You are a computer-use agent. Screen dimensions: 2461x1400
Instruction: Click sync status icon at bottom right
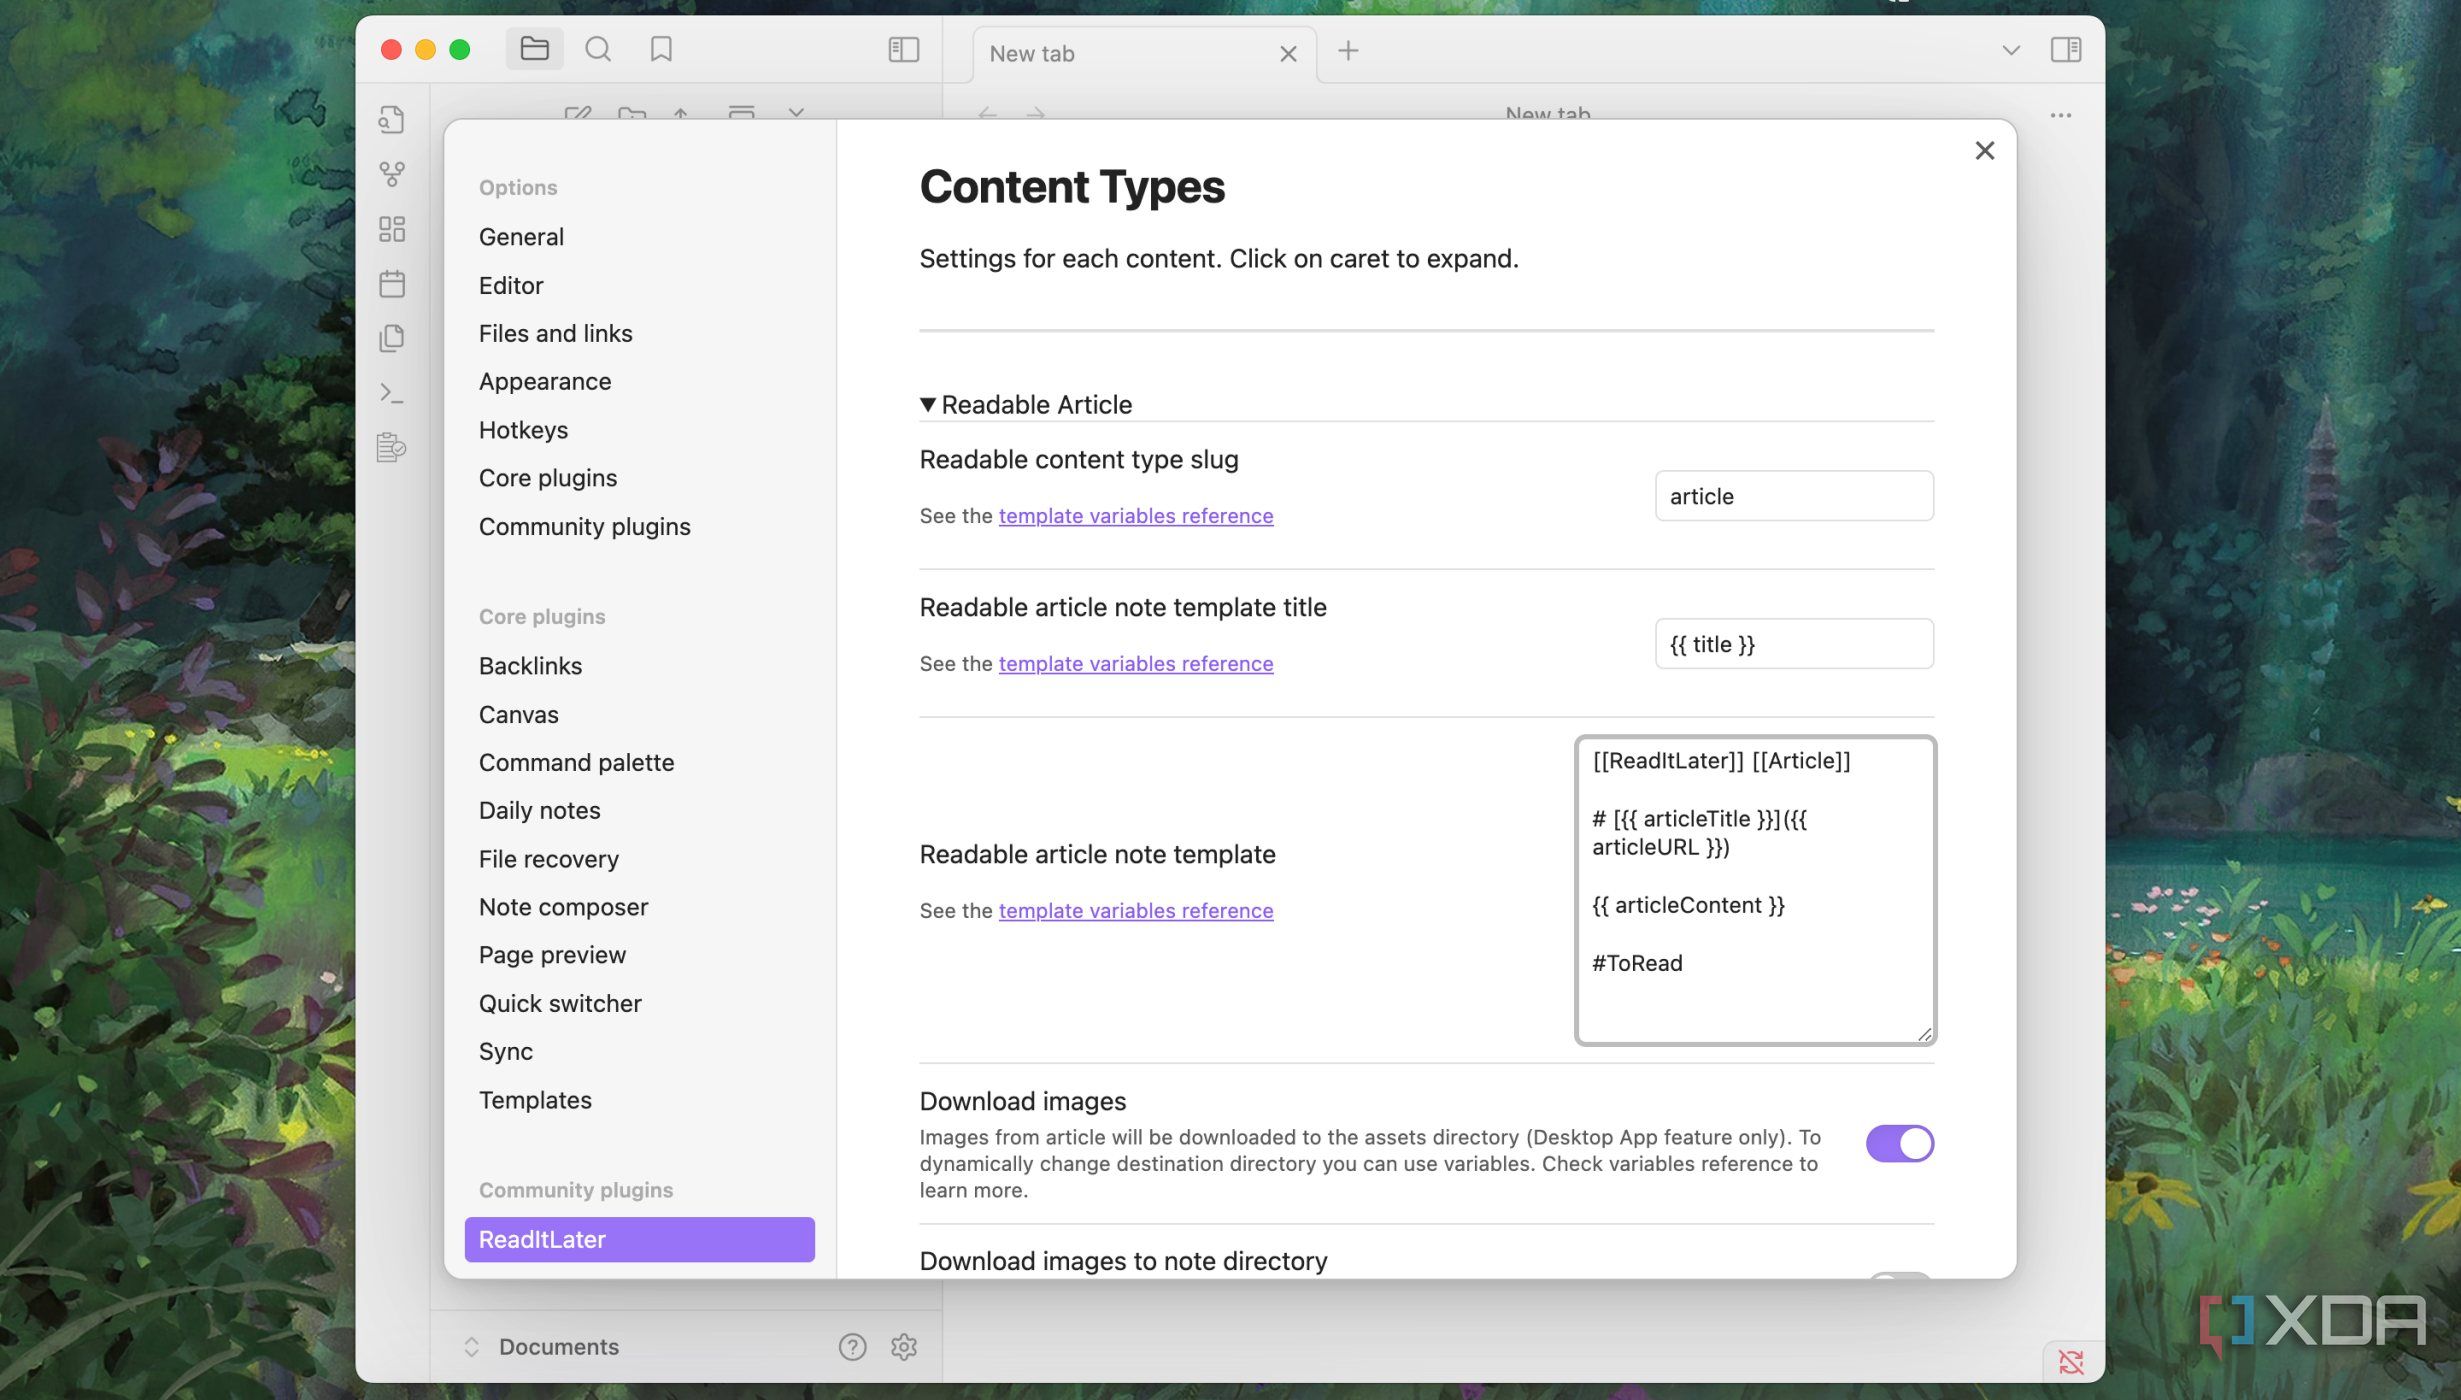[x=2071, y=1362]
